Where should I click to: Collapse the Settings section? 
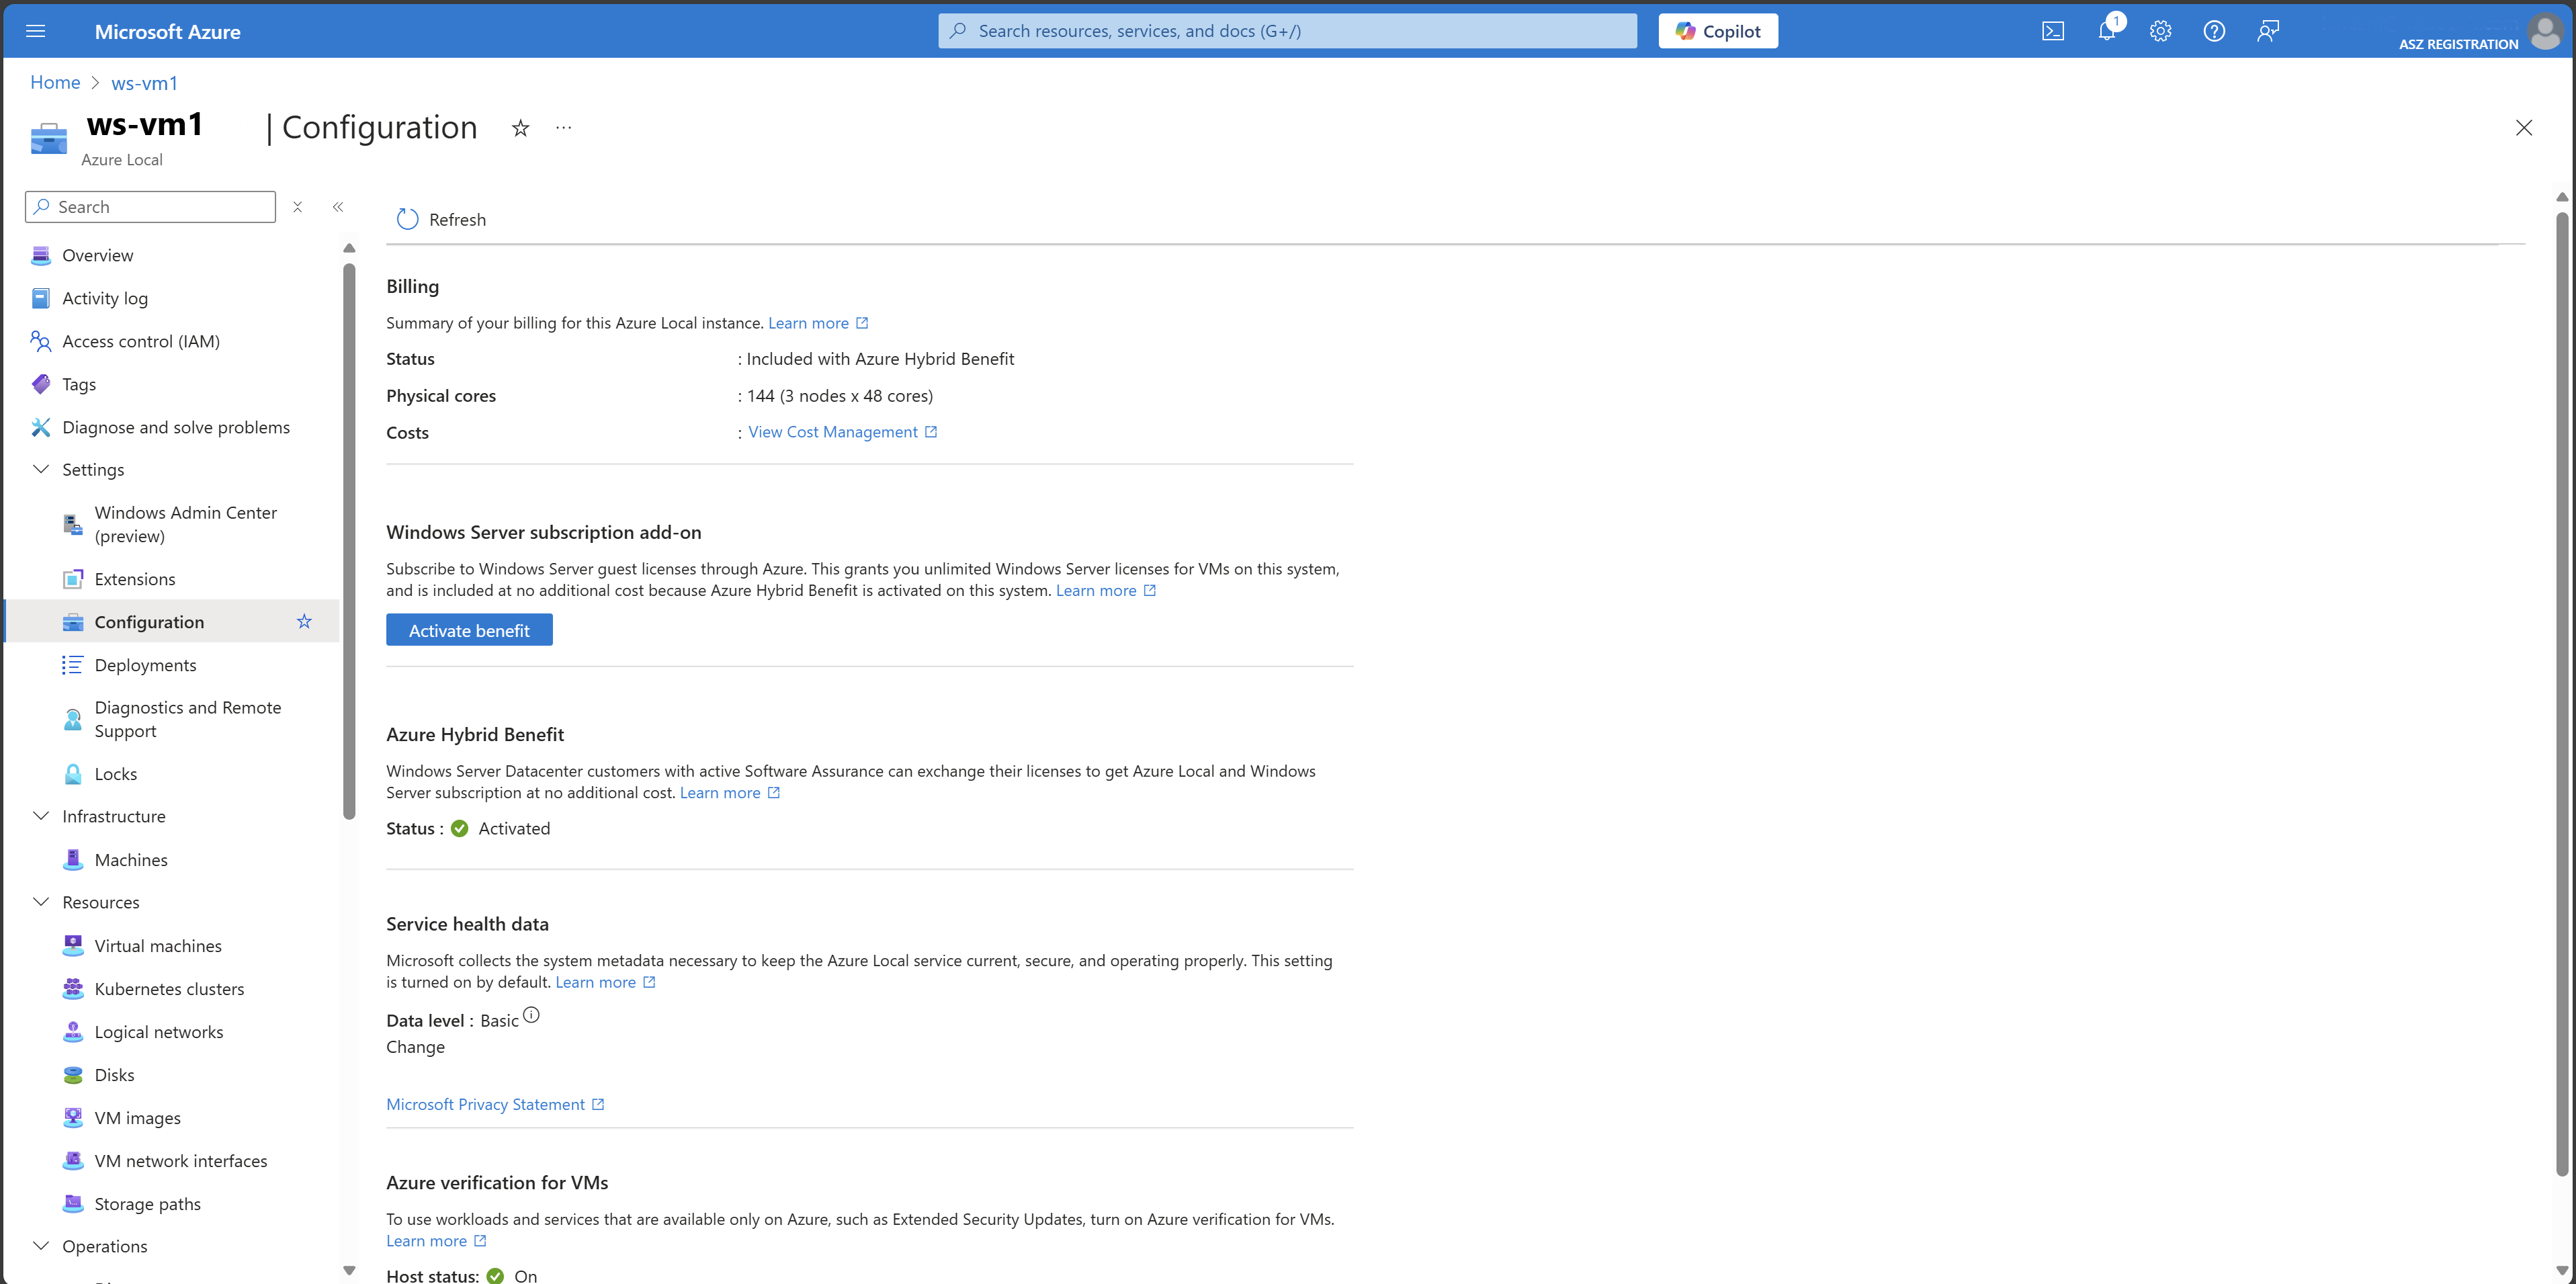(41, 469)
